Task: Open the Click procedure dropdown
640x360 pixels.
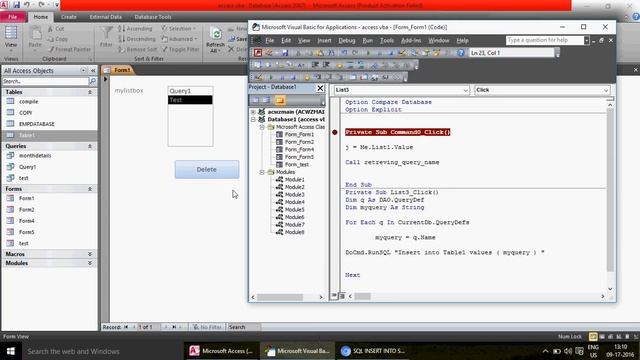Action: 606,90
